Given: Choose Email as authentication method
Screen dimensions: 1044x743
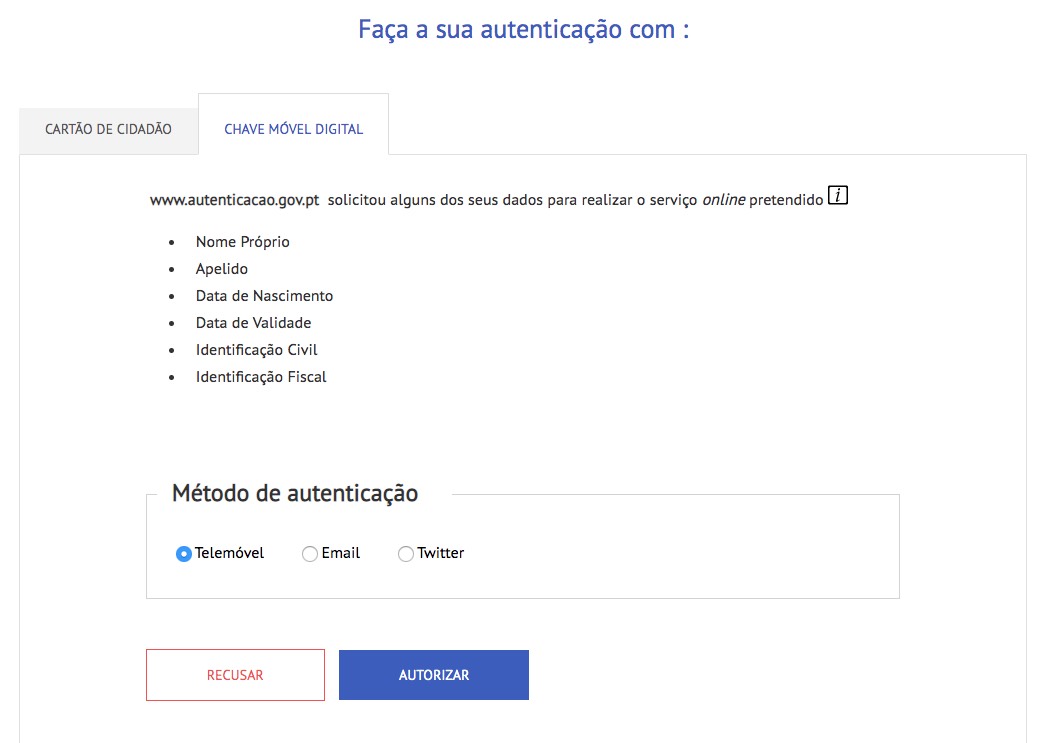Looking at the screenshot, I should pos(310,553).
